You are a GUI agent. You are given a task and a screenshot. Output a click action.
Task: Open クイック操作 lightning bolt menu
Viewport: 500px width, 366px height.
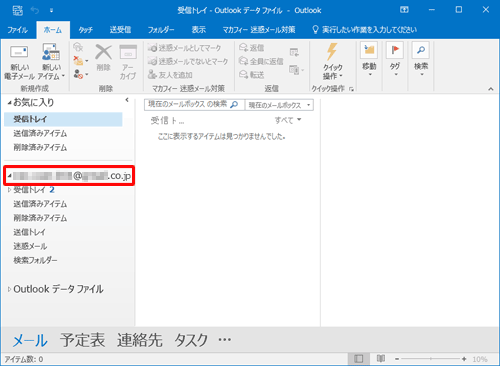[x=332, y=62]
